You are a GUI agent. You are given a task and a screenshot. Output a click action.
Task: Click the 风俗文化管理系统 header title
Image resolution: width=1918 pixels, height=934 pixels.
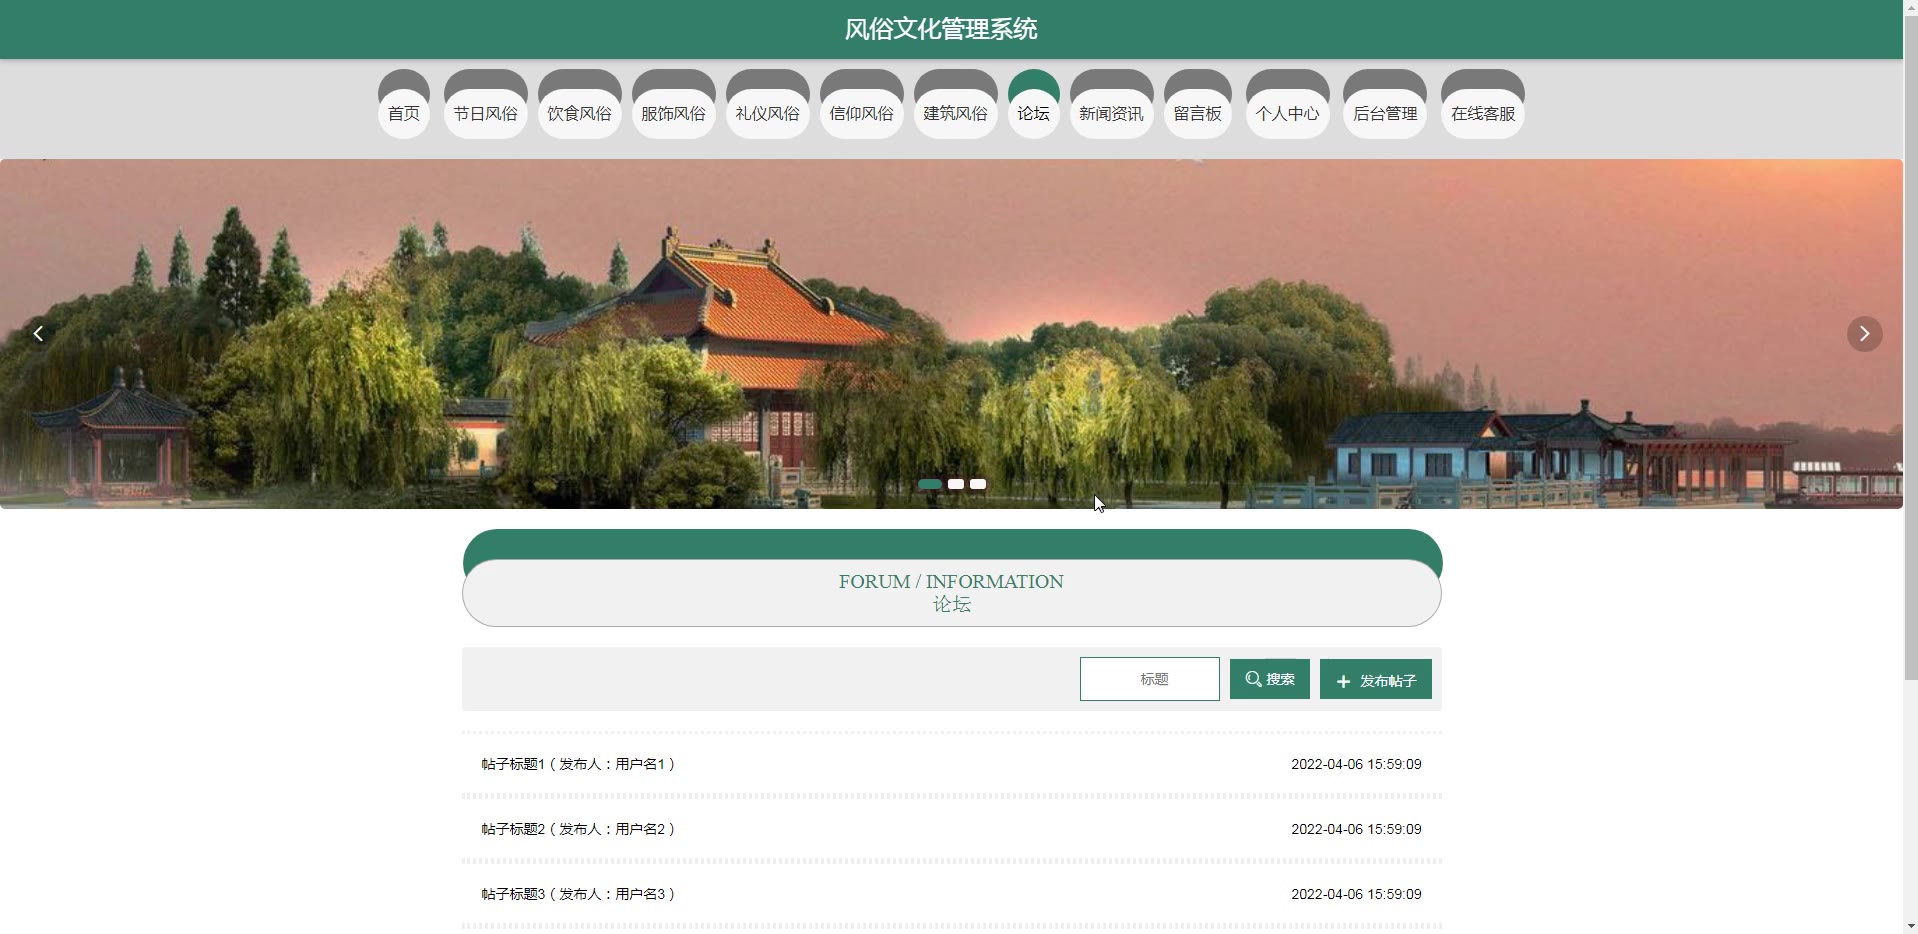click(x=941, y=29)
